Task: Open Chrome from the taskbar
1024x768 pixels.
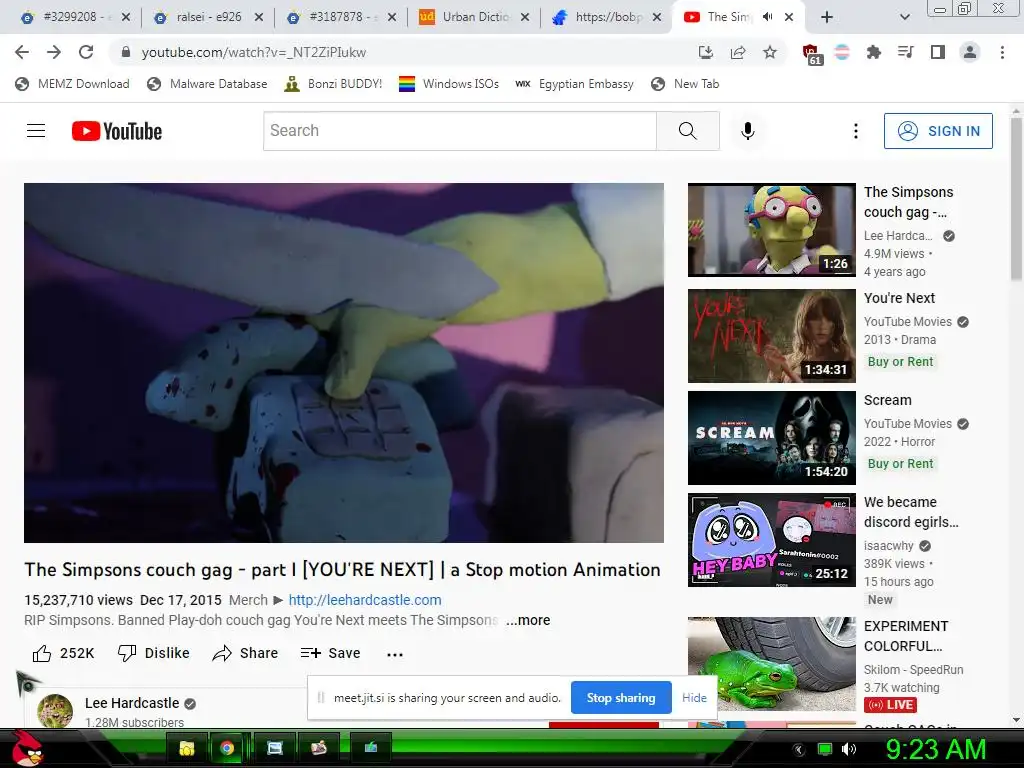Action: tap(227, 748)
